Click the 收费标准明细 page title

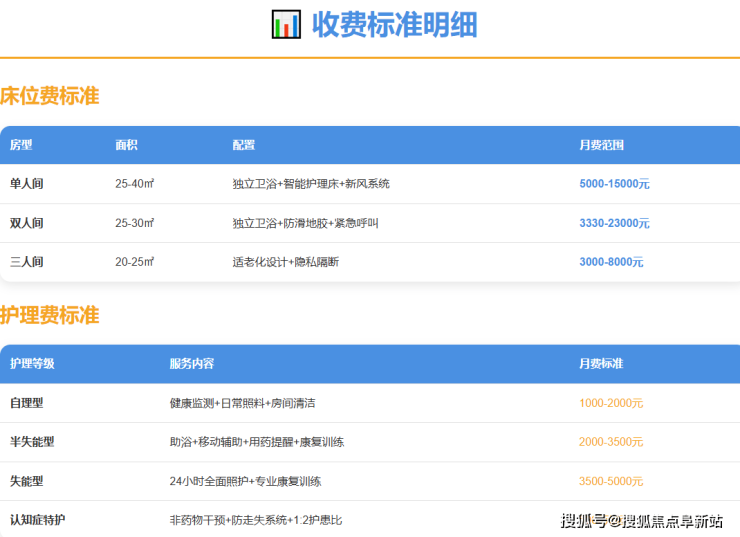click(x=394, y=24)
